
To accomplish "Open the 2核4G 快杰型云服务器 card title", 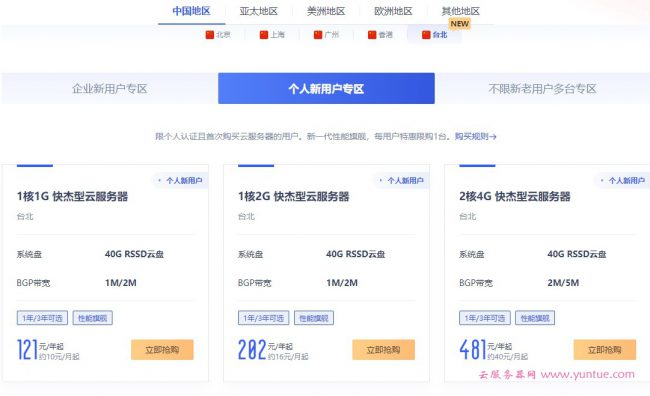I will tap(515, 196).
